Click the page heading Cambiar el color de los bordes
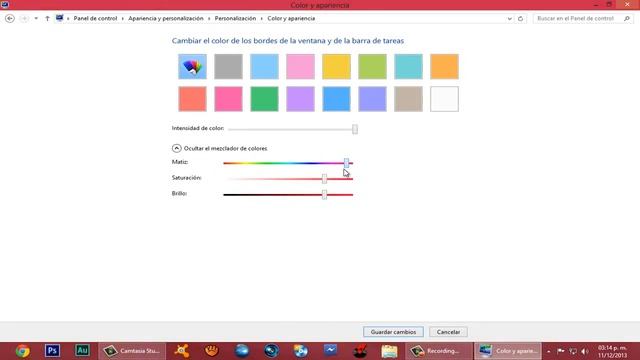The width and height of the screenshot is (640, 360). point(288,41)
